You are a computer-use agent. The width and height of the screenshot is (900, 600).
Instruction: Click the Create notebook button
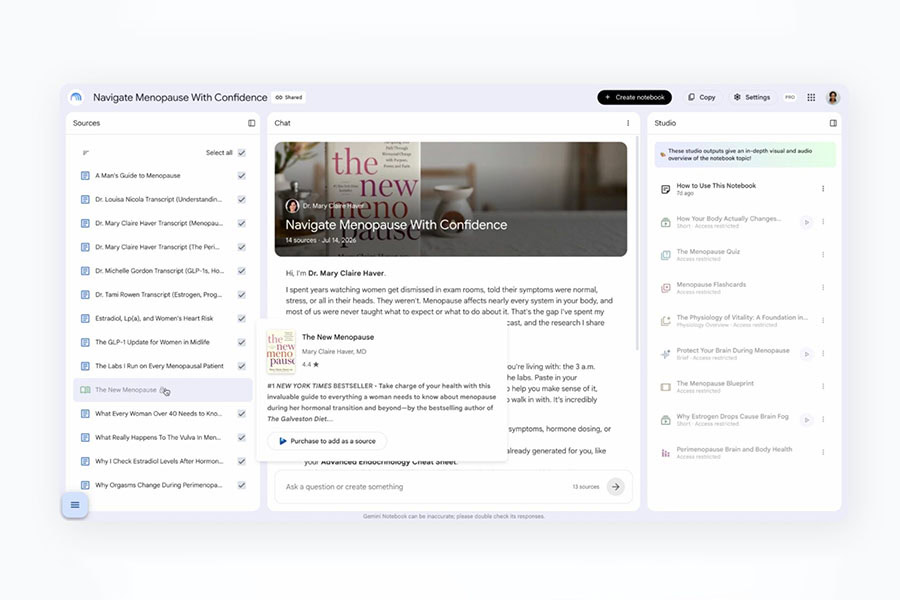point(634,98)
